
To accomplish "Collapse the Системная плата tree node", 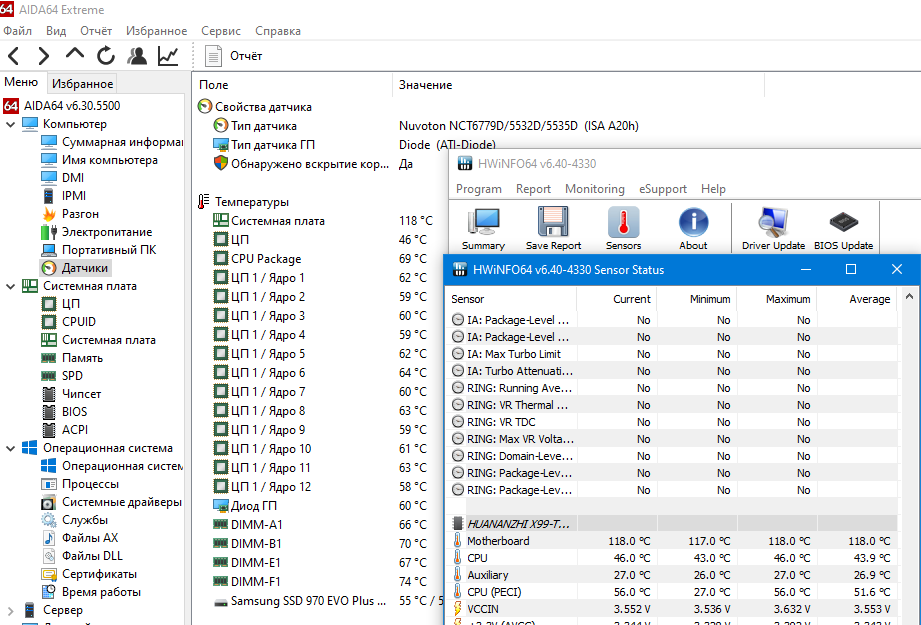I will pos(10,286).
